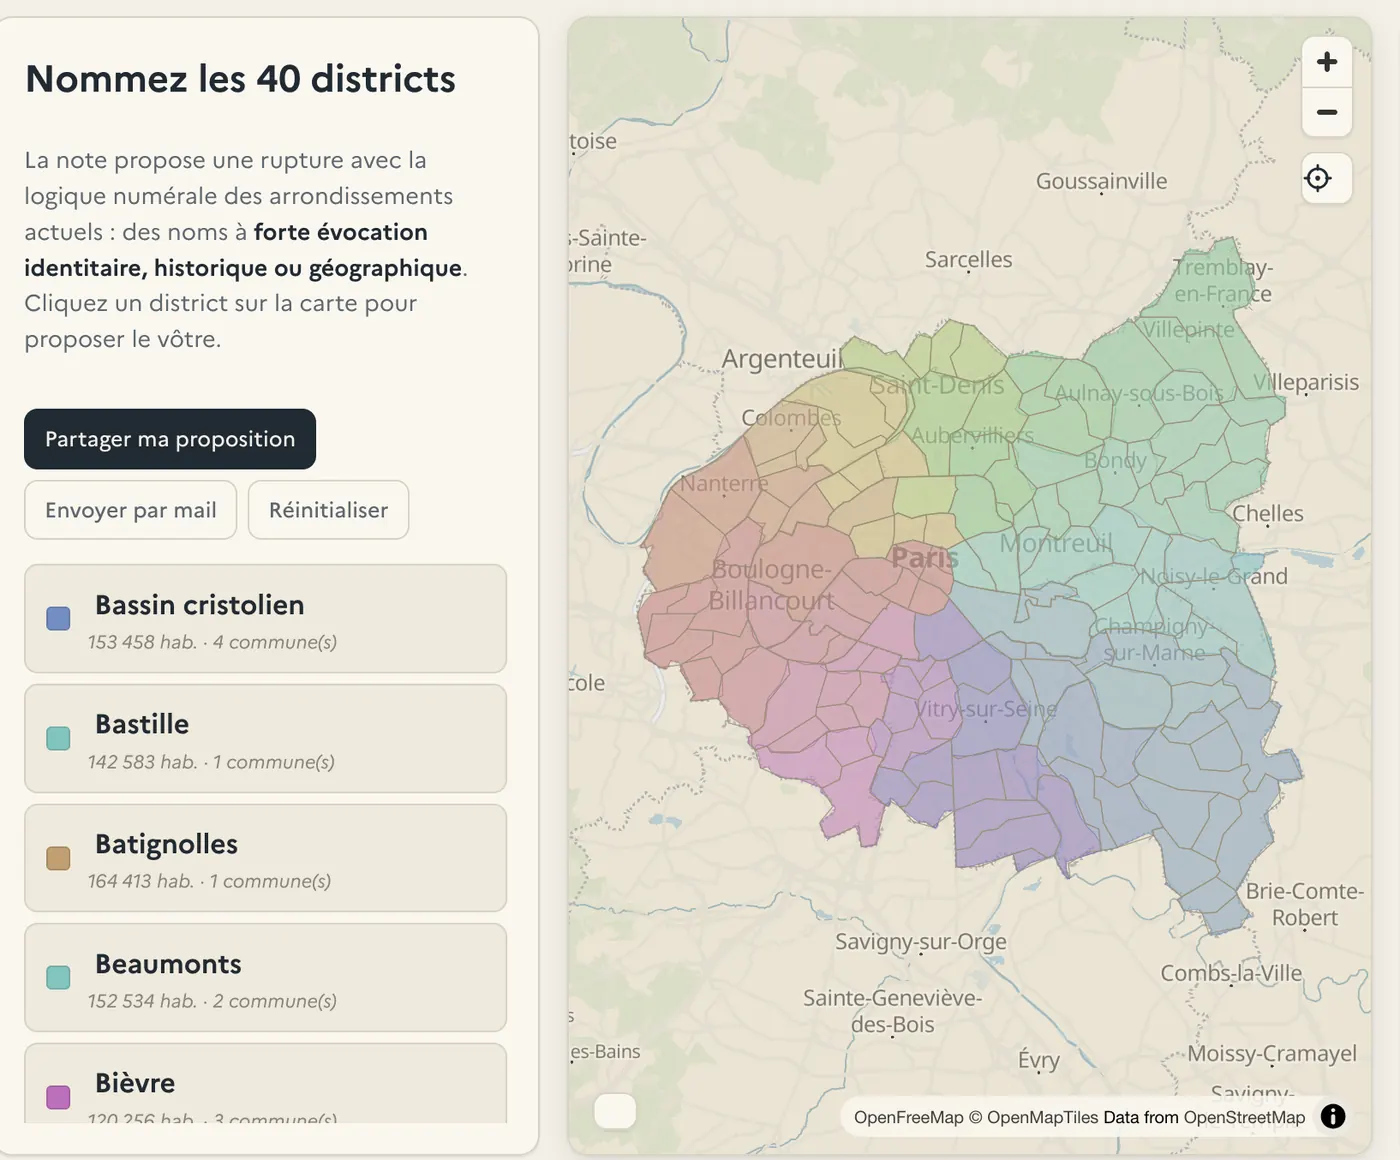Screen dimensions: 1400x1160
Task: Click the Noisy-le-Grand map label
Action: pyautogui.click(x=1214, y=576)
